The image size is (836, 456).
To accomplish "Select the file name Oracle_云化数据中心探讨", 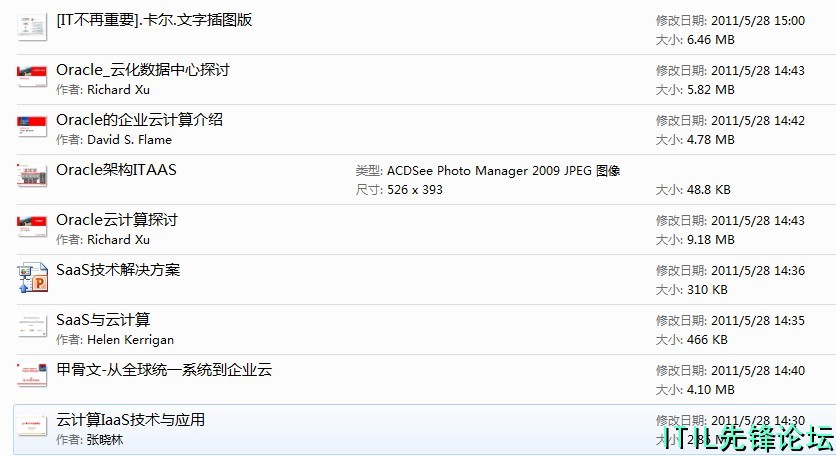I will point(143,70).
